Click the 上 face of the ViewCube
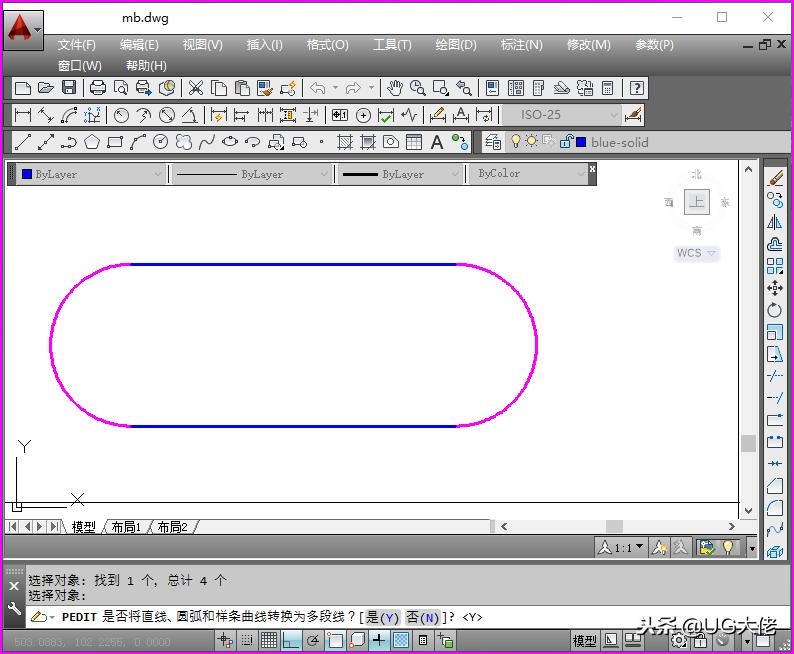Screen dimensions: 794x654 click(x=697, y=202)
